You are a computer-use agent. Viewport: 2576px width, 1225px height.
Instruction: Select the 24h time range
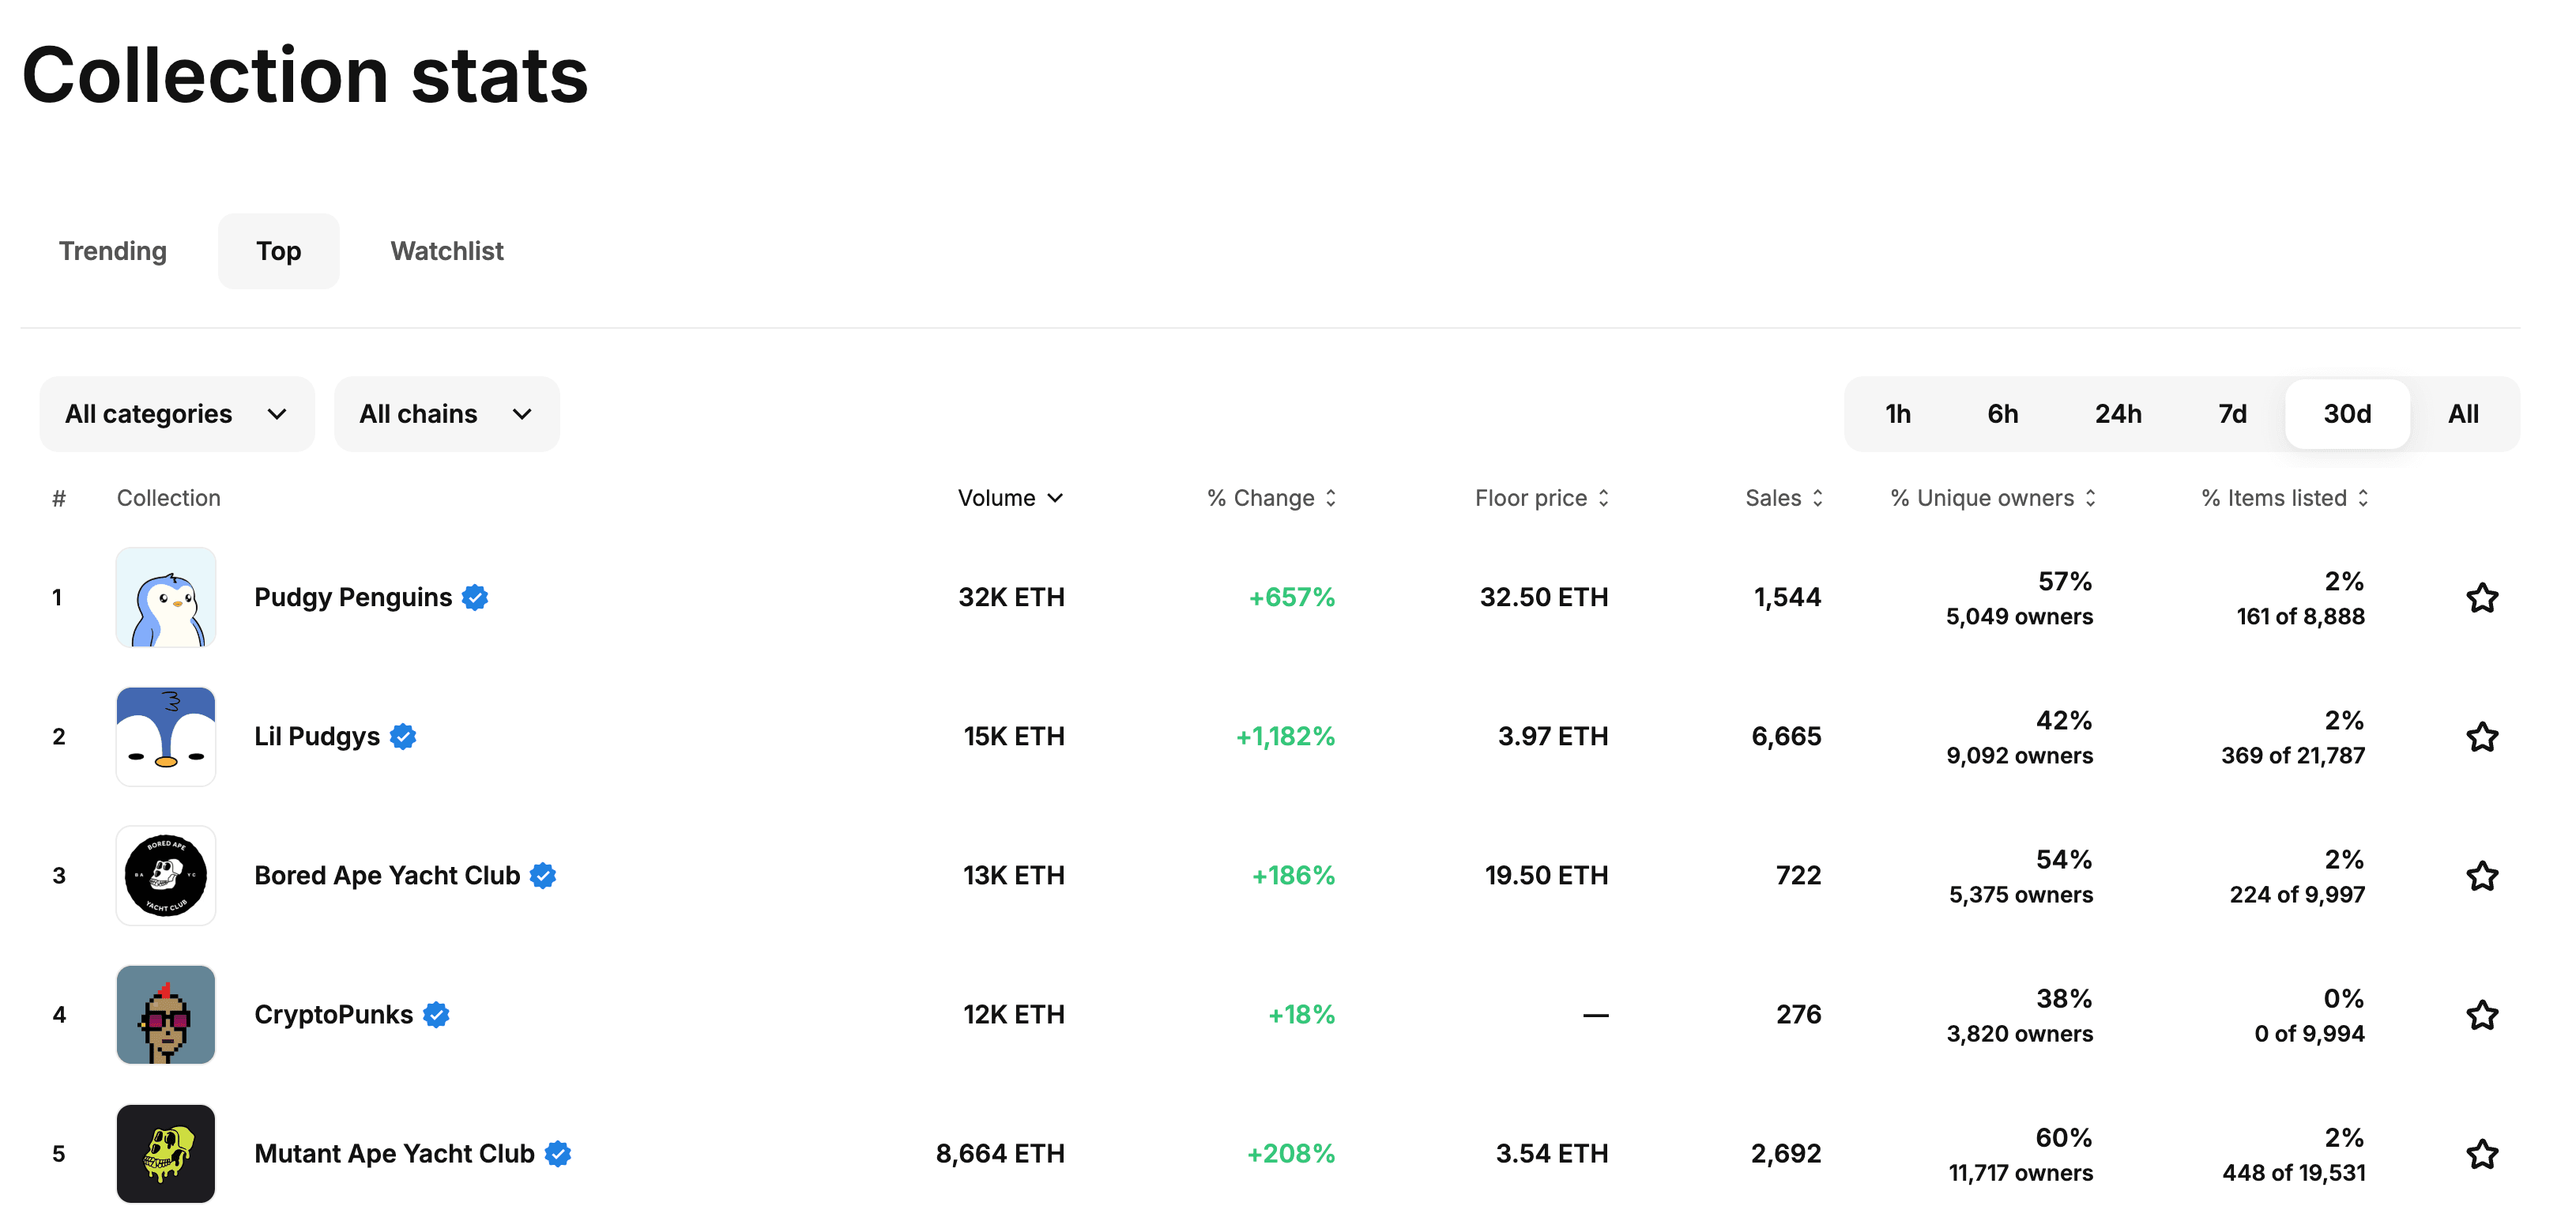(2118, 414)
